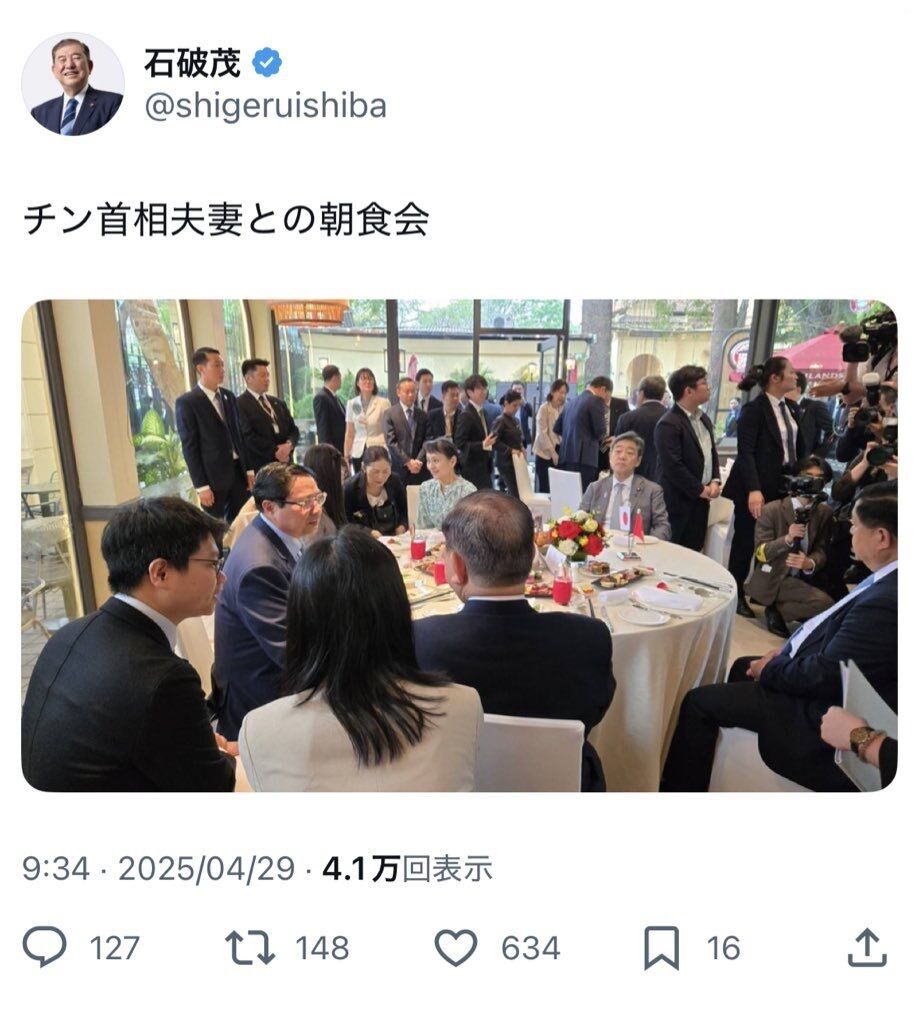Tap the retweet arrows icon
This screenshot has height=1024, width=918.
point(250,948)
